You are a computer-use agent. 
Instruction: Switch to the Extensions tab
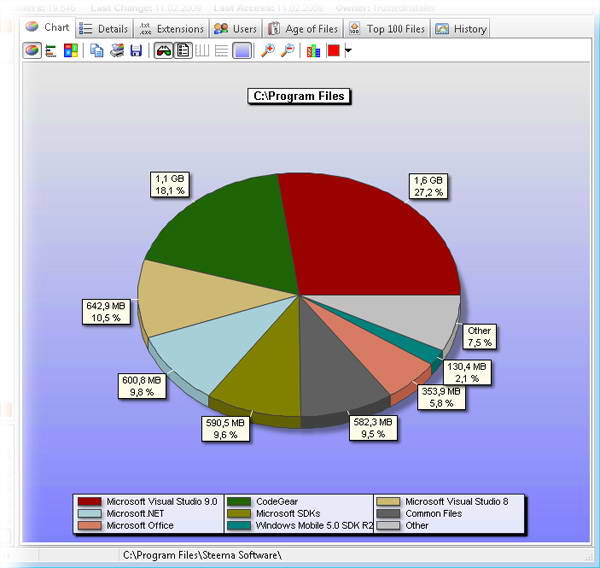(x=171, y=29)
